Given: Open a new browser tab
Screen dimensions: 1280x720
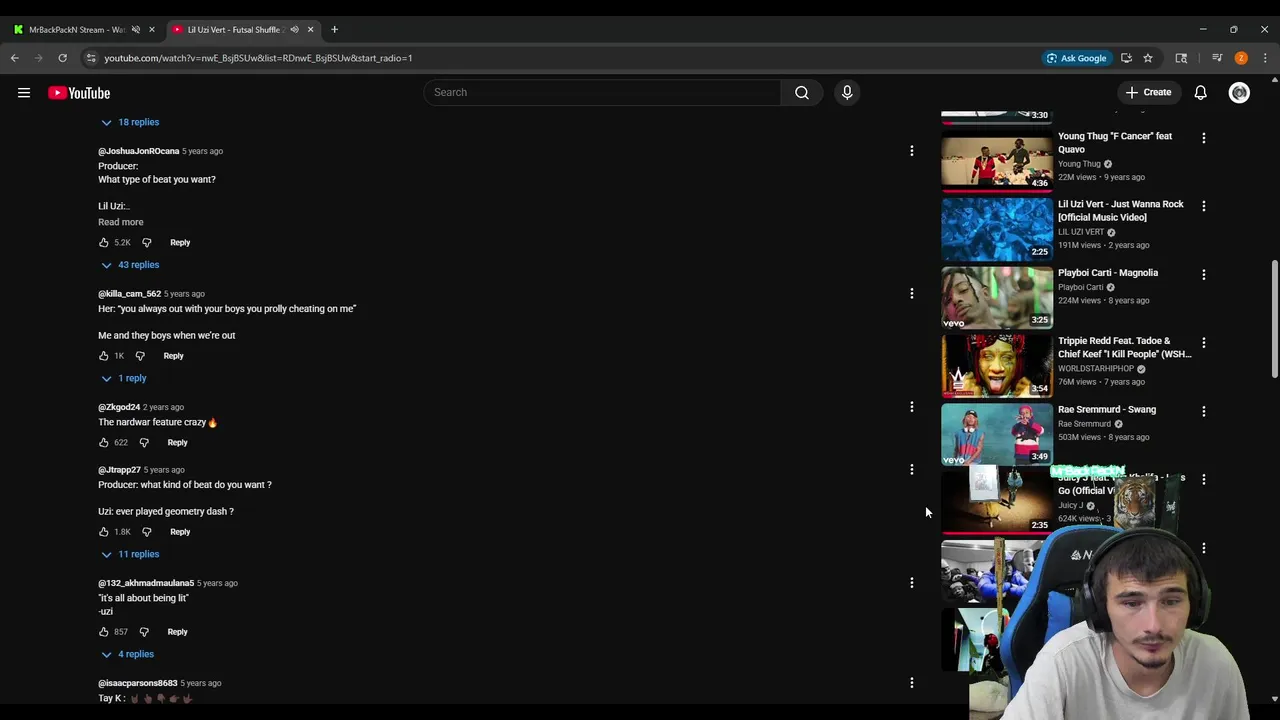Looking at the screenshot, I should [x=334, y=30].
